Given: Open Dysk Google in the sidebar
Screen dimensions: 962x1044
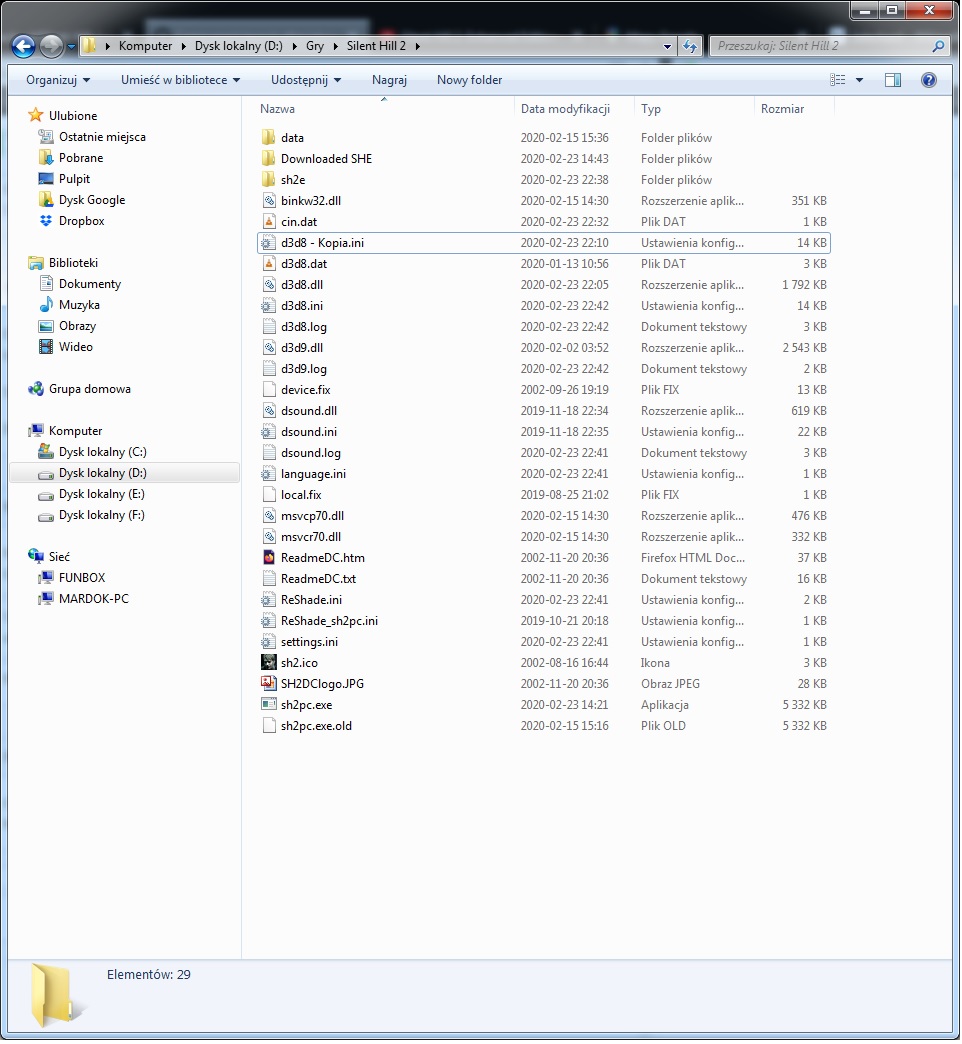Looking at the screenshot, I should [x=92, y=200].
